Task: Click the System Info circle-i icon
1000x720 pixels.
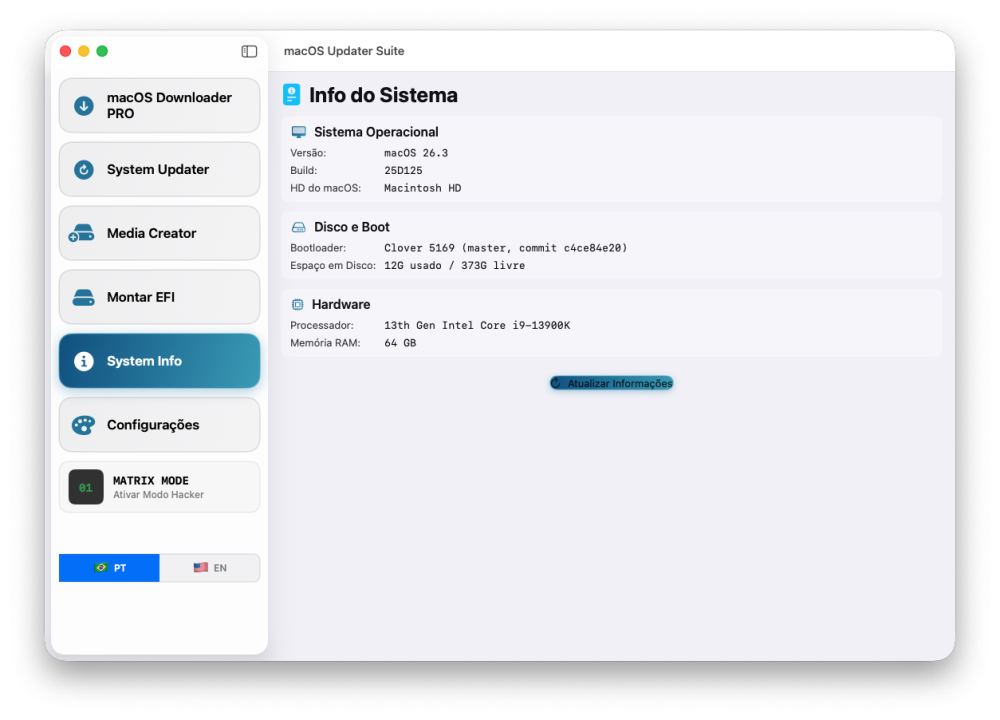Action: coord(84,361)
